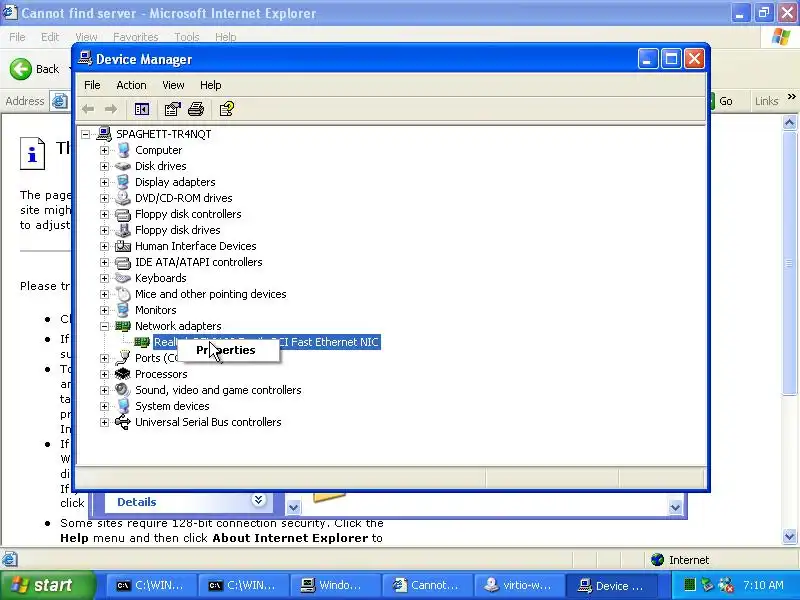Click the Realtek NIC device icon

pyautogui.click(x=142, y=342)
